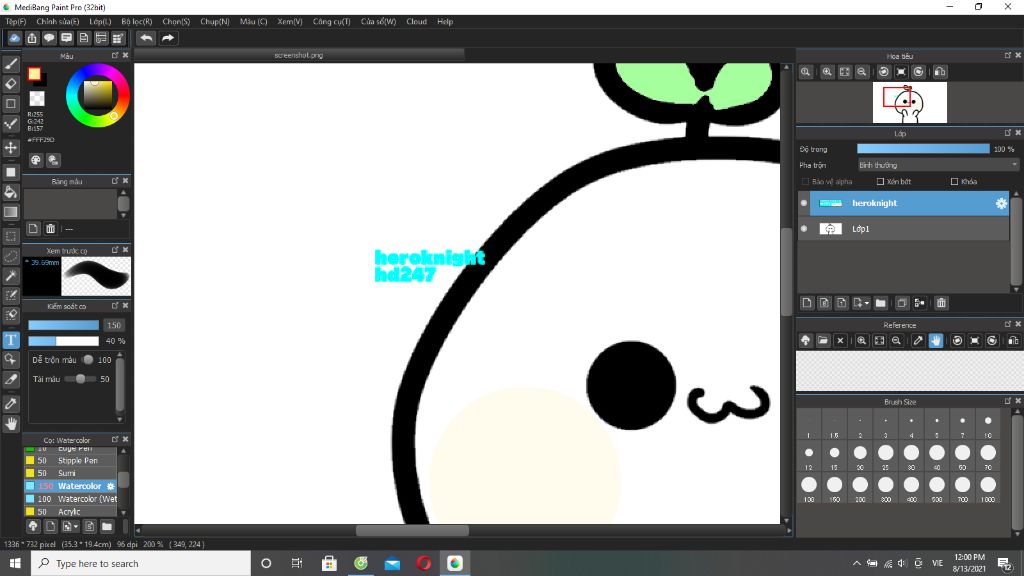Click the transparent color swatch
The image size is (1024, 576).
(x=37, y=99)
